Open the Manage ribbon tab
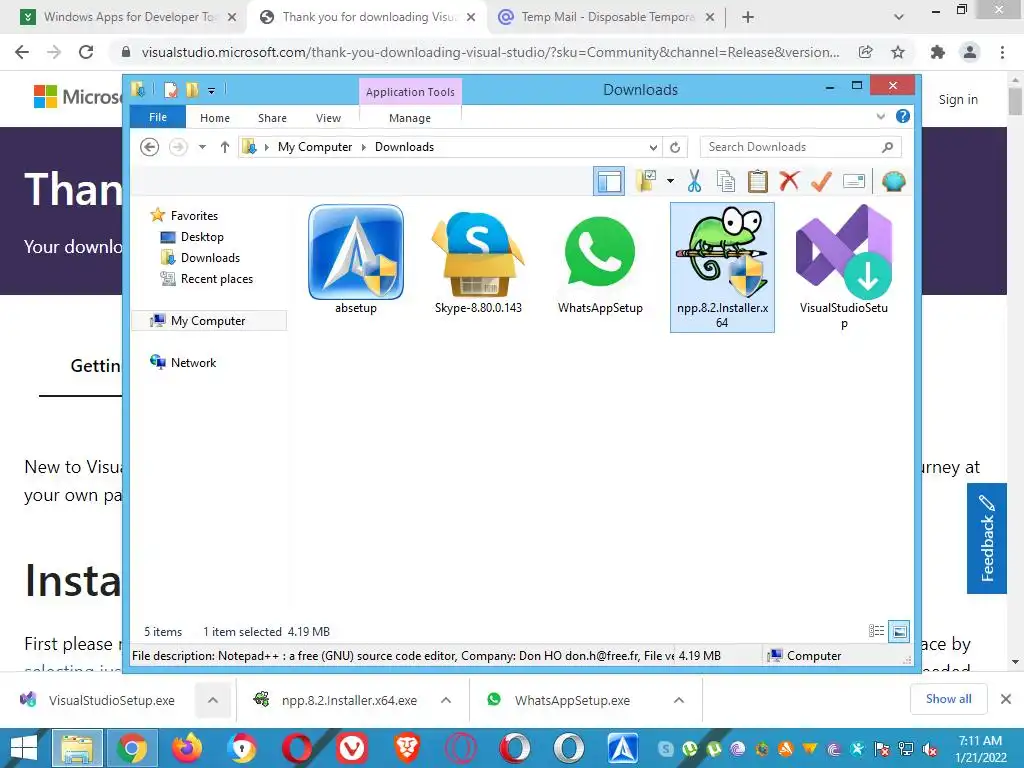 tap(410, 118)
